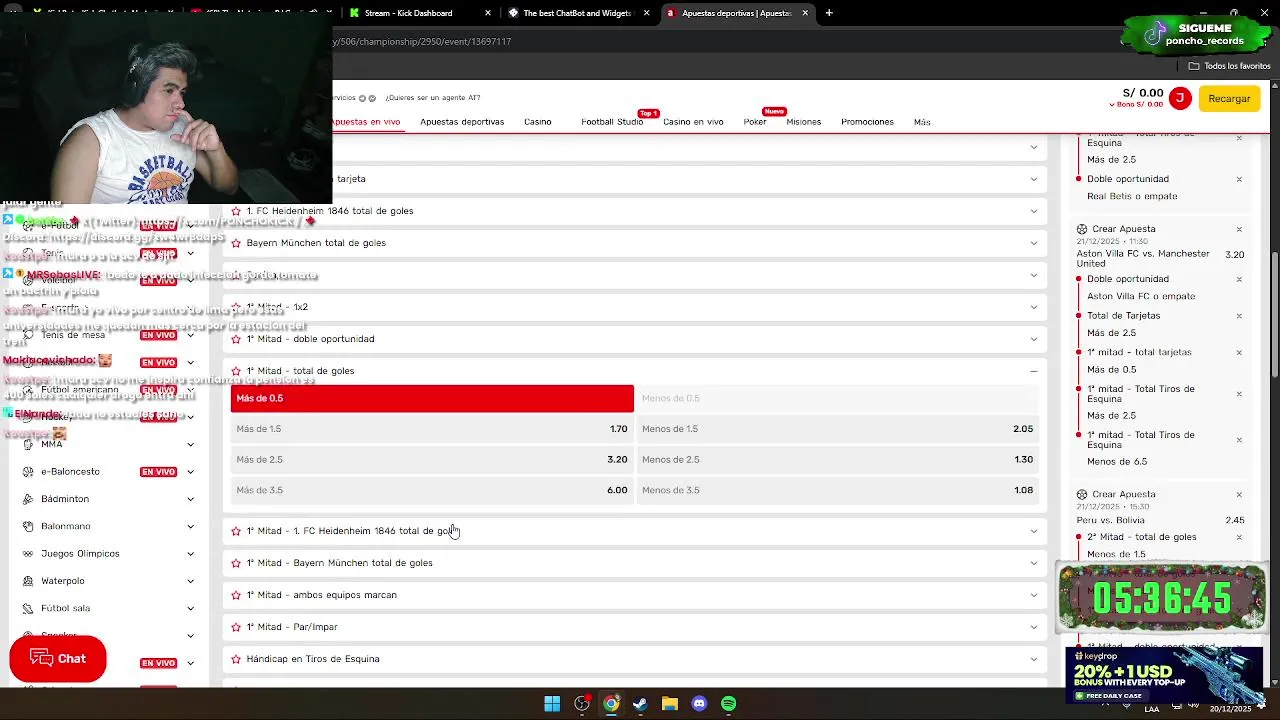Screen dimensions: 1280x720
Task: Open File Explorer from the taskbar
Action: point(669,704)
